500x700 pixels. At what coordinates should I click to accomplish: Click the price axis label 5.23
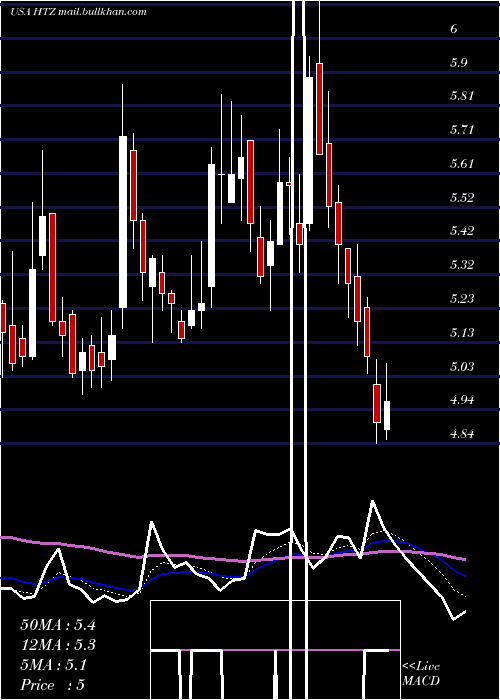(x=461, y=299)
